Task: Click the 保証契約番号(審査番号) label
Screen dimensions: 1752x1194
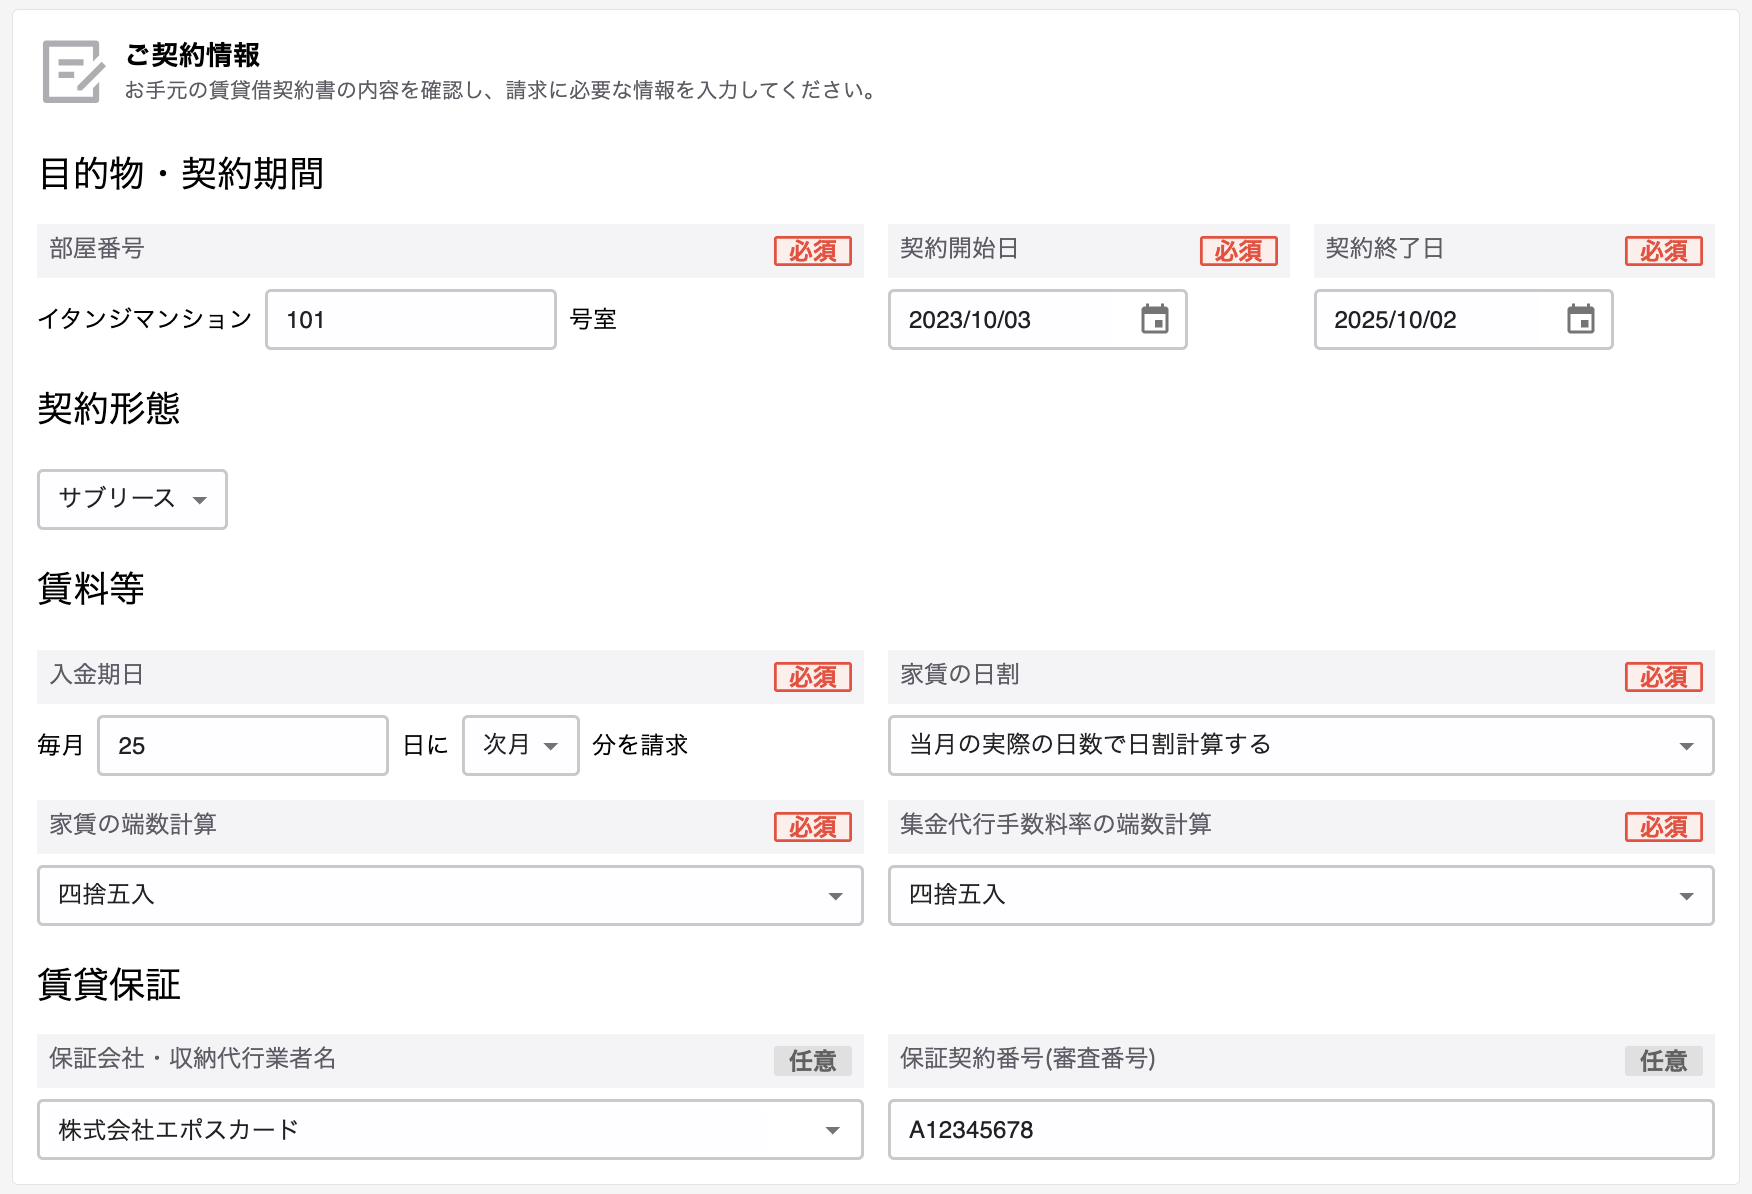Action: click(x=1028, y=1059)
